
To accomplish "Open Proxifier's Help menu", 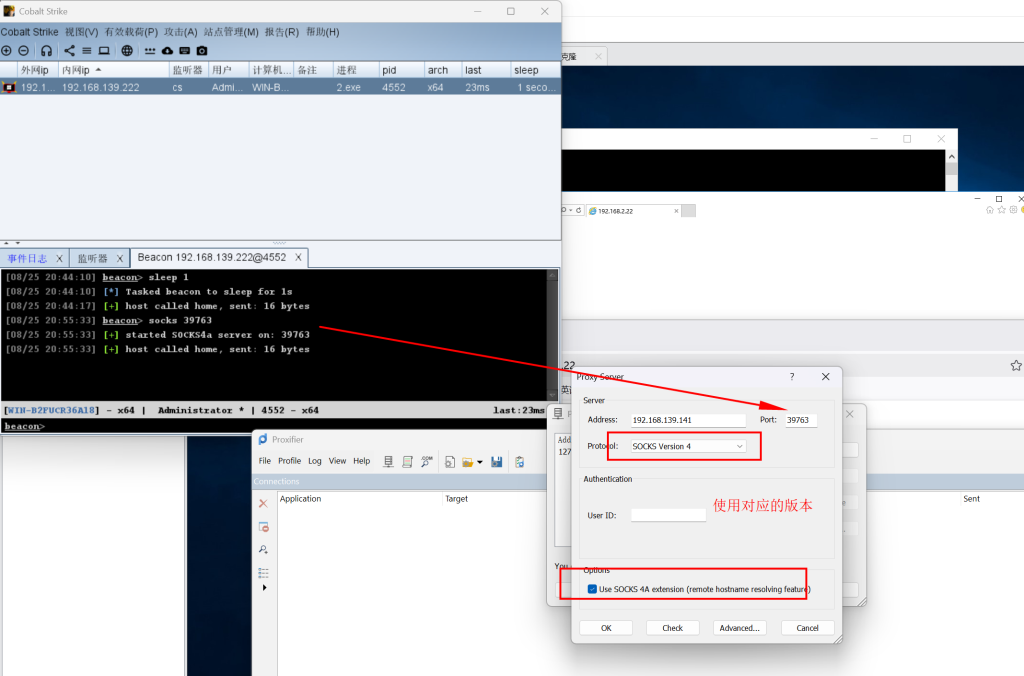I will (362, 461).
